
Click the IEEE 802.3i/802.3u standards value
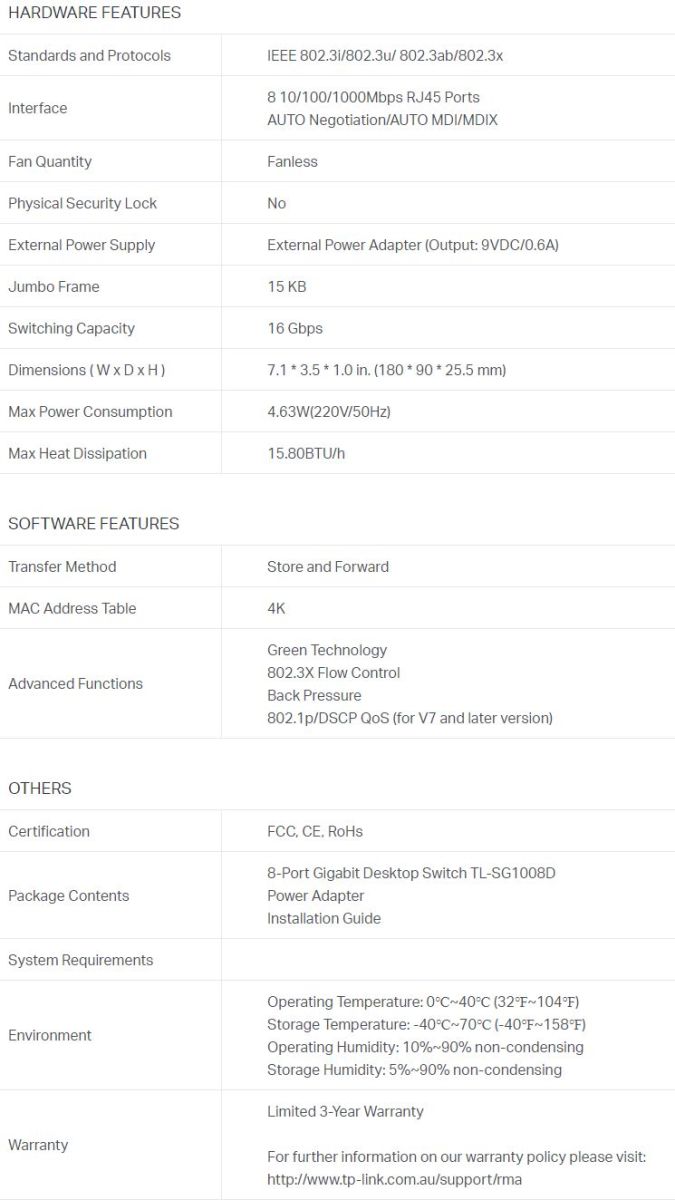tap(385, 56)
